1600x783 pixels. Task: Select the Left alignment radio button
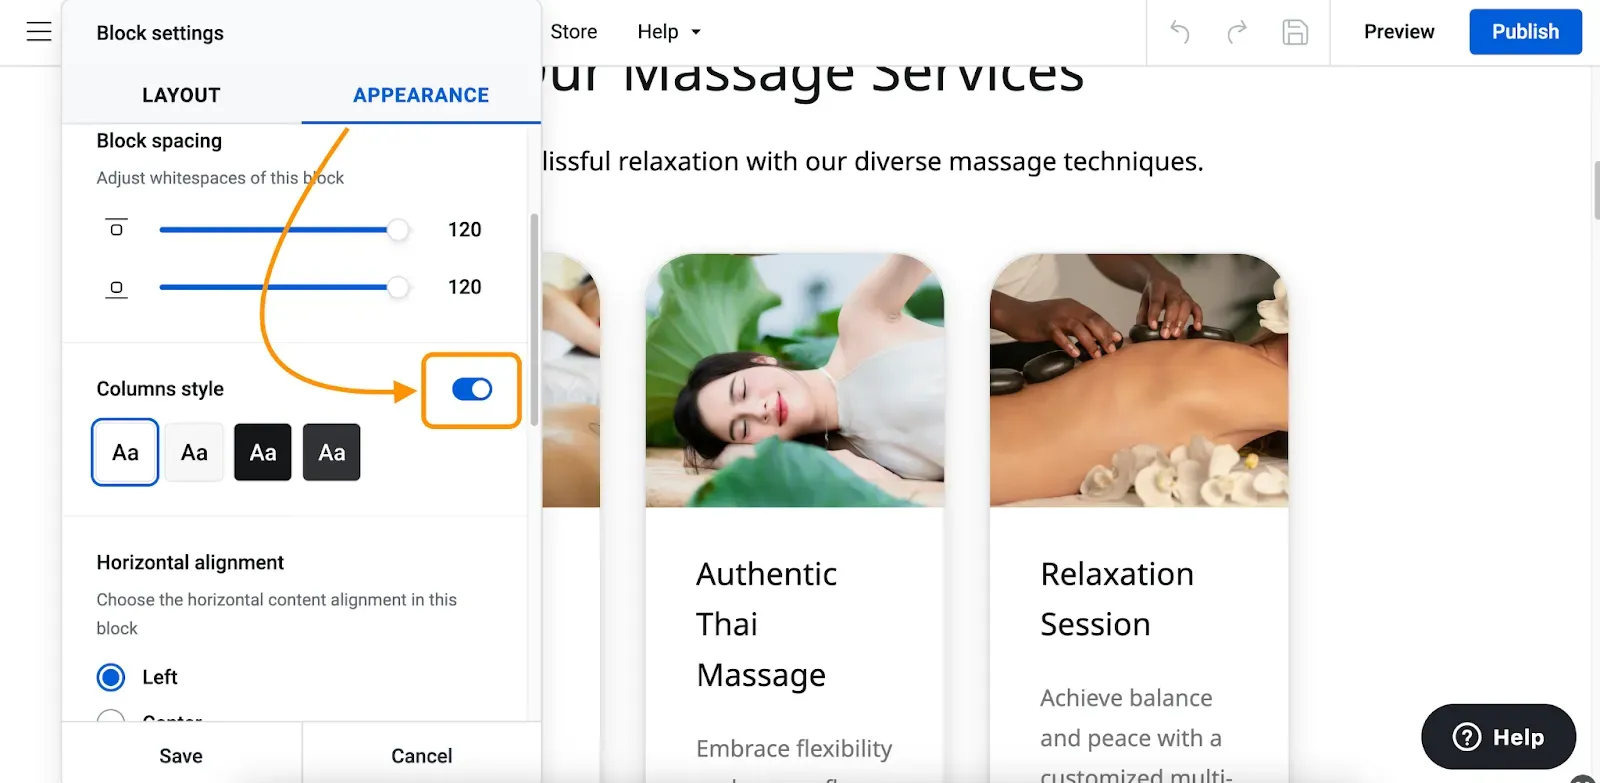[111, 677]
